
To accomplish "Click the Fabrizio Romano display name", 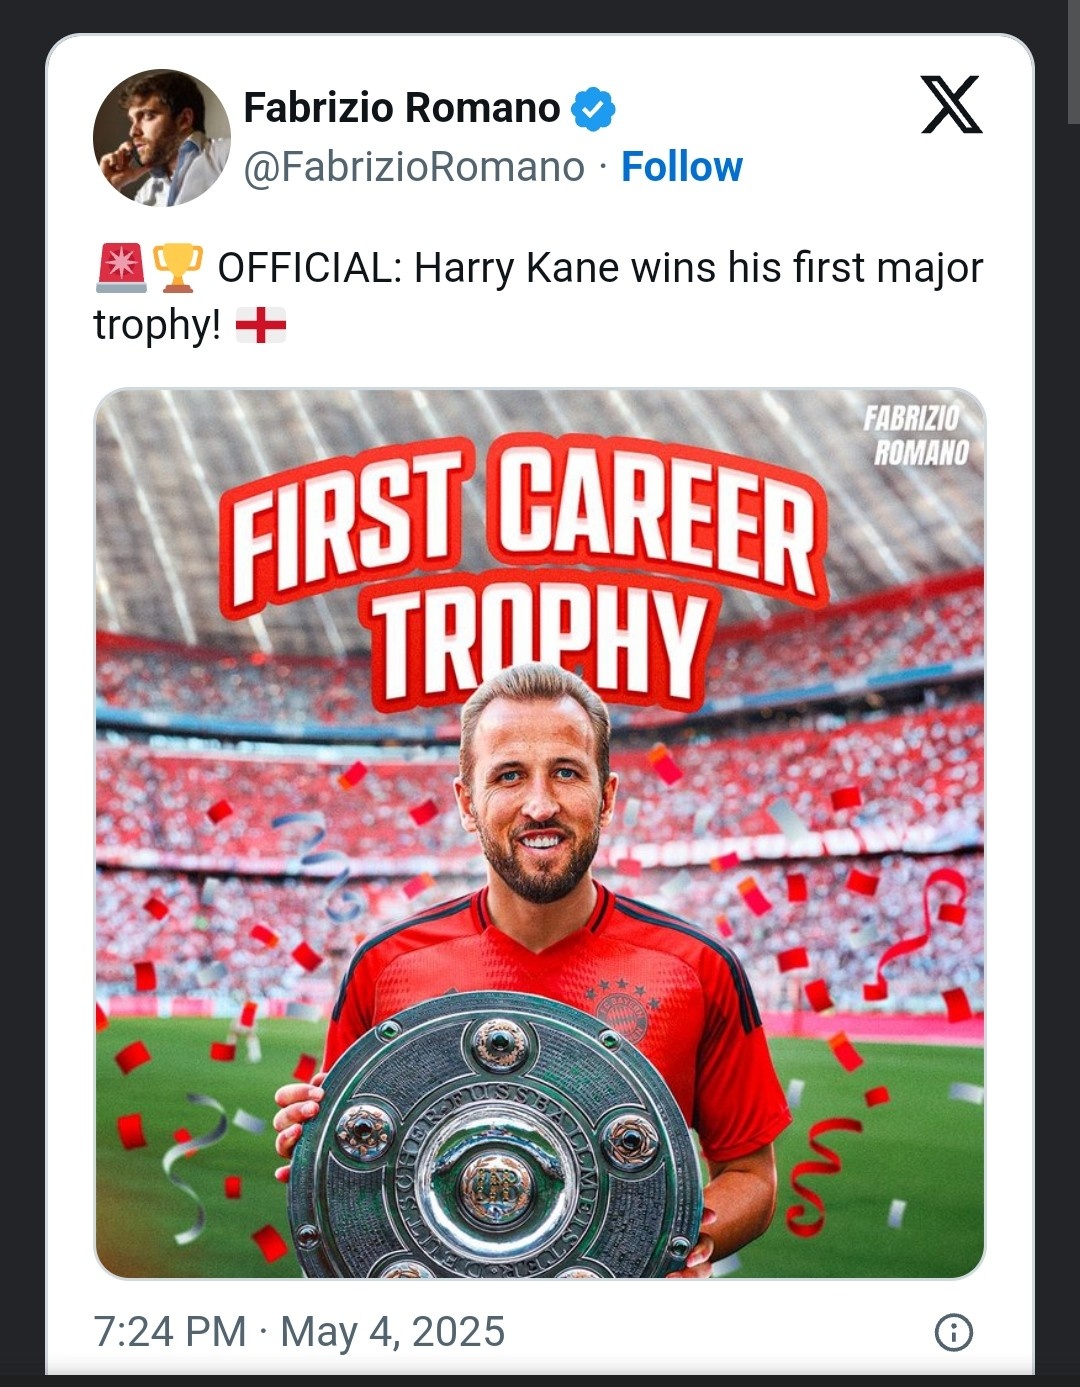I will [x=401, y=108].
